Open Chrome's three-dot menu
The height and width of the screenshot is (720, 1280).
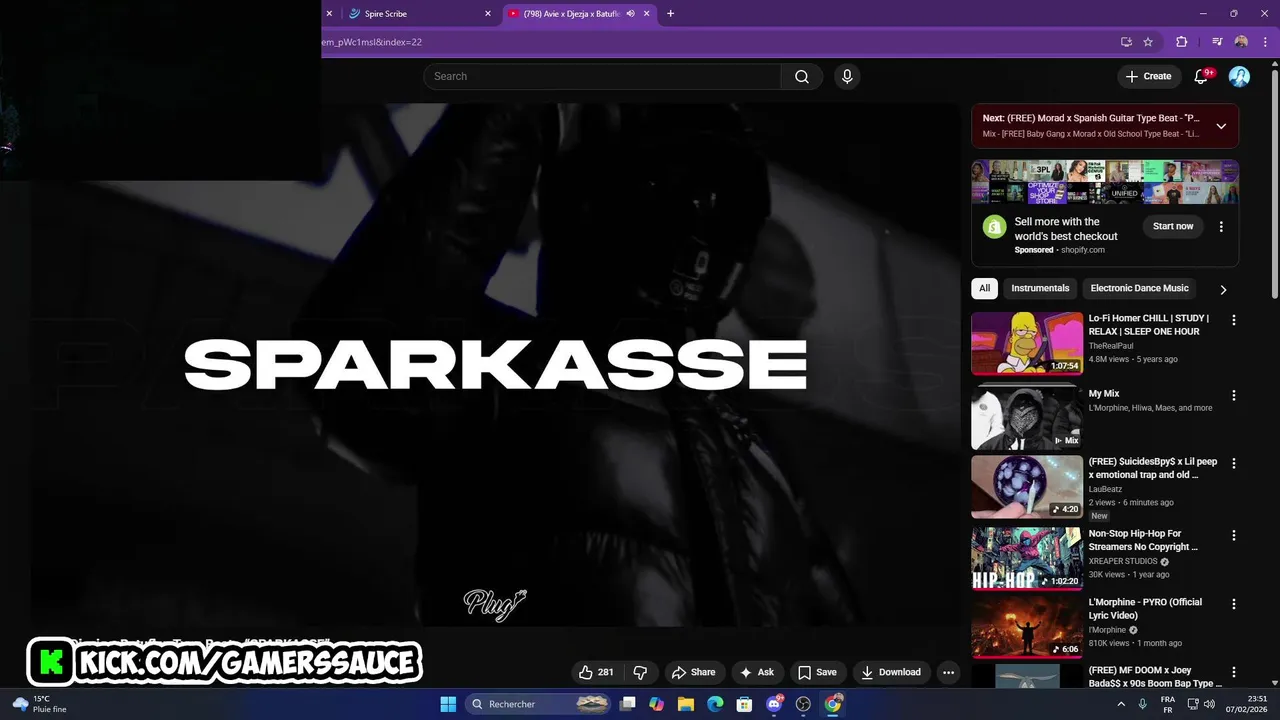click(x=1265, y=42)
